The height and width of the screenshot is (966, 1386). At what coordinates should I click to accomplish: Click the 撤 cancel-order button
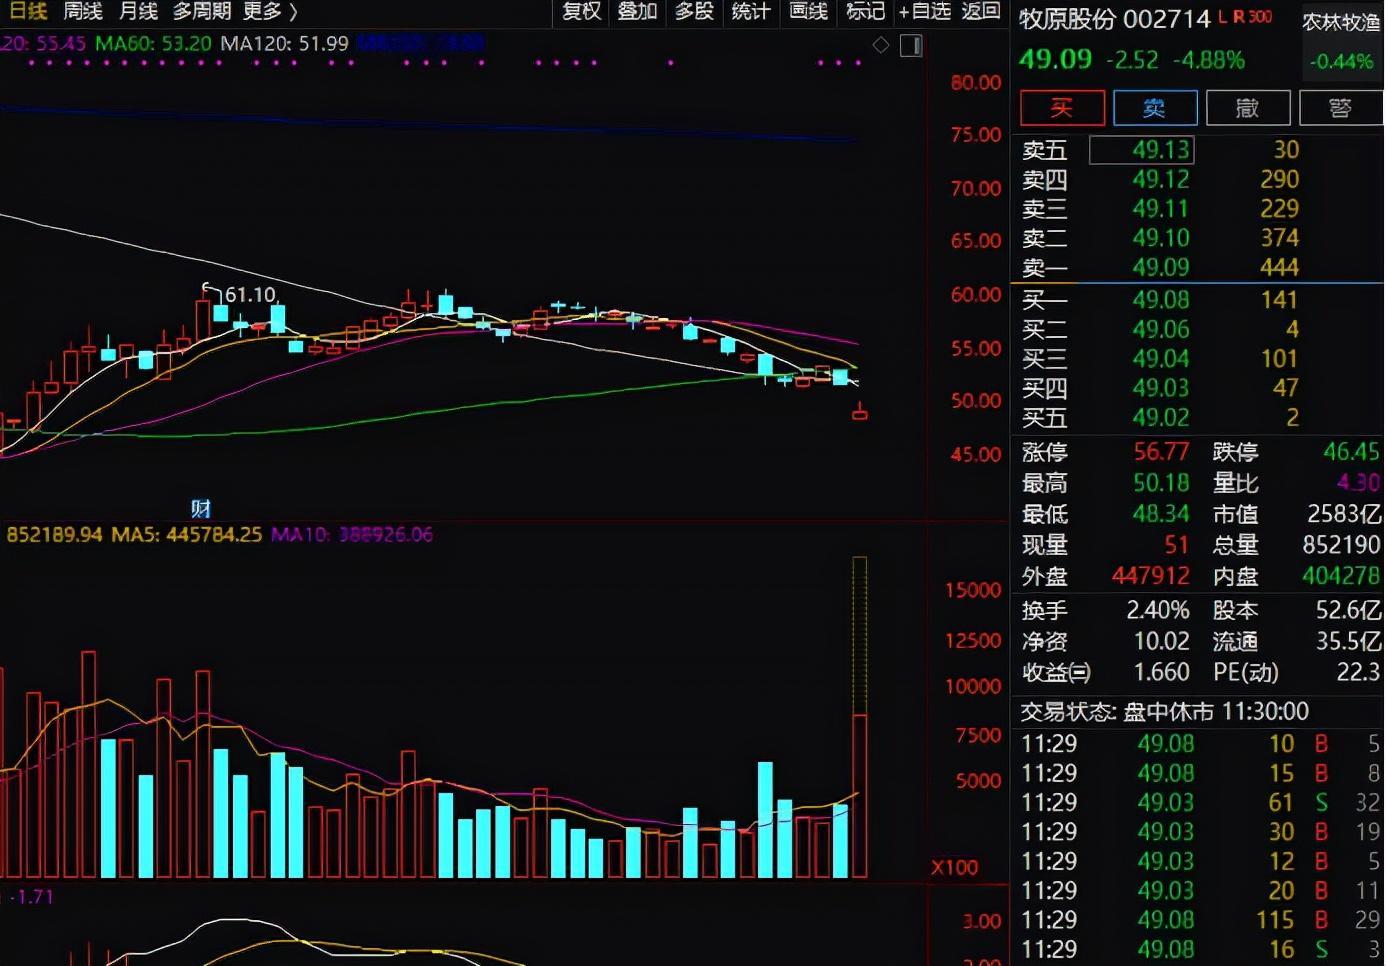click(x=1248, y=108)
